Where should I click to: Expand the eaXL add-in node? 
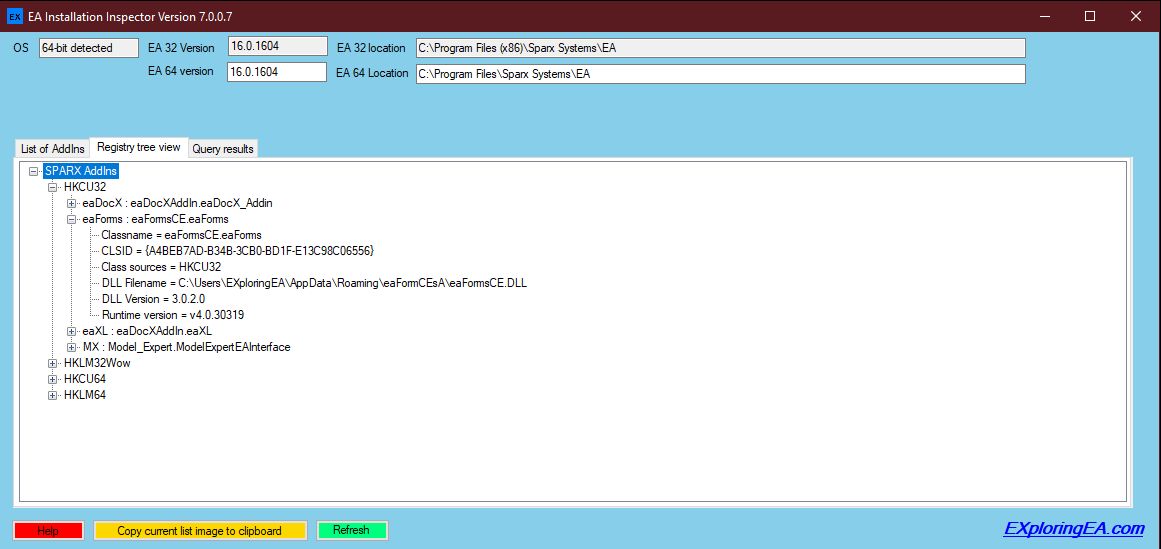pyautogui.click(x=72, y=331)
